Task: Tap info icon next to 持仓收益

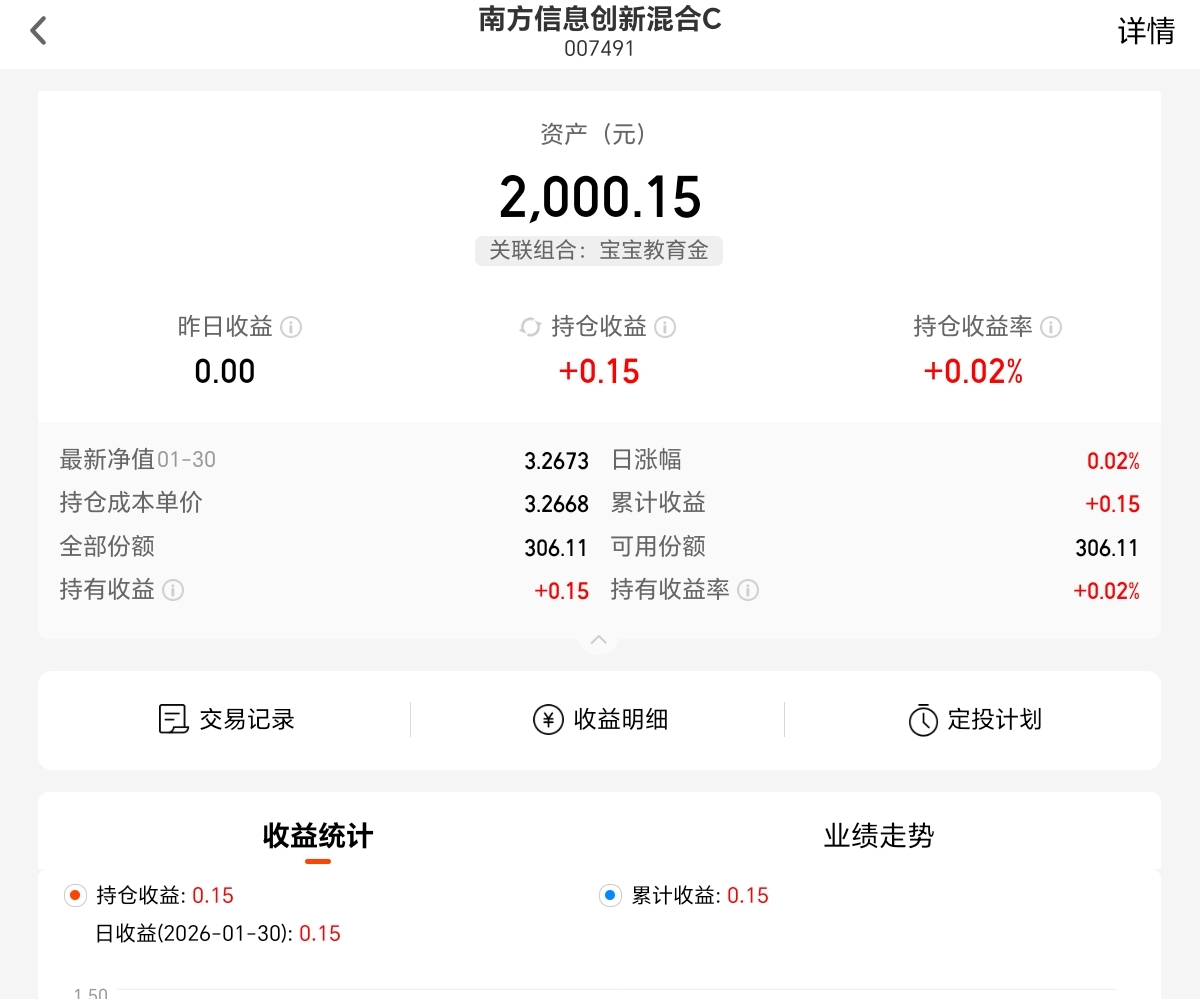Action: (665, 327)
